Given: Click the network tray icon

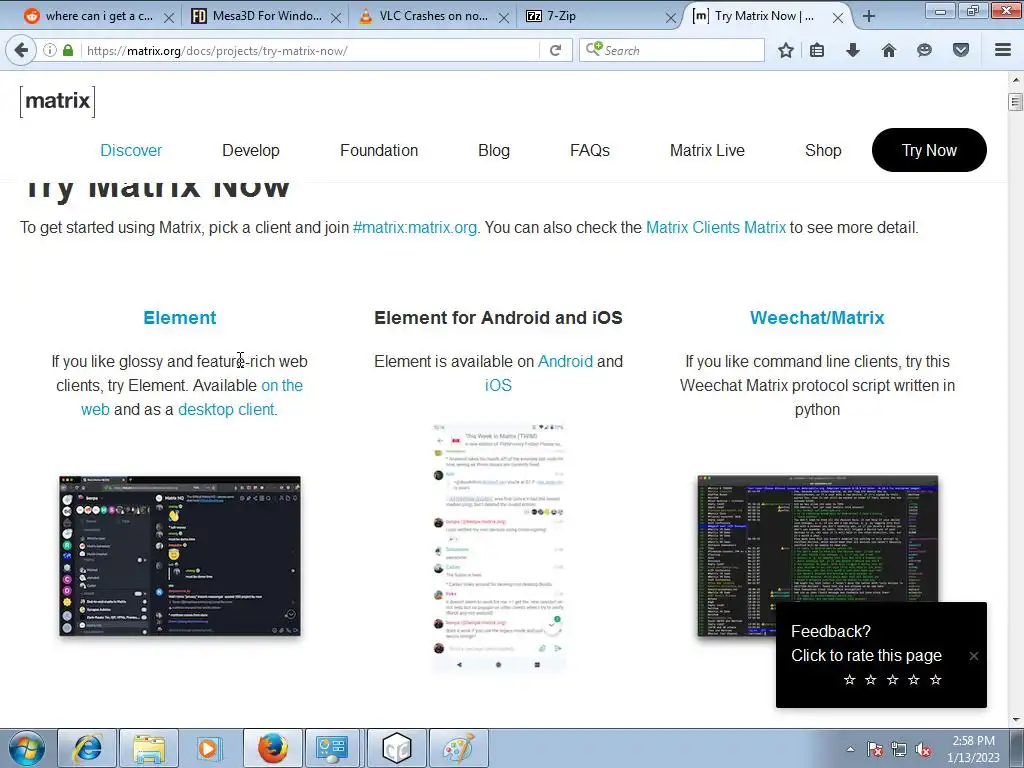Looking at the screenshot, I should click(x=899, y=749).
